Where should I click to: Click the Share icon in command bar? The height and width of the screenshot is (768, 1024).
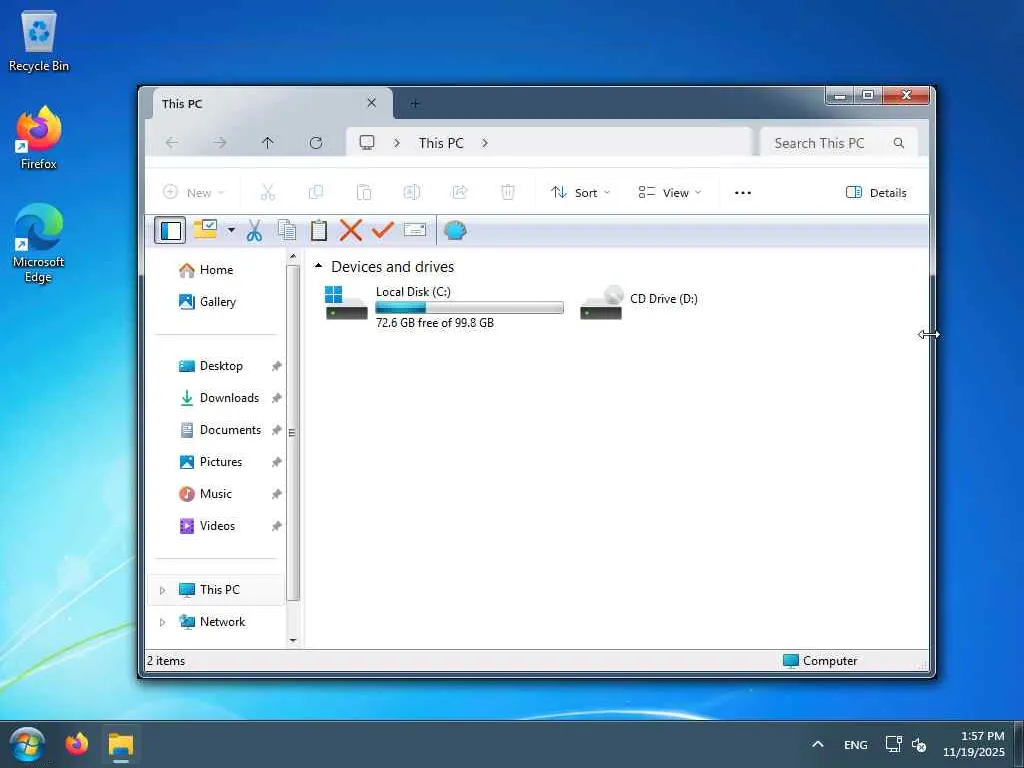point(460,192)
